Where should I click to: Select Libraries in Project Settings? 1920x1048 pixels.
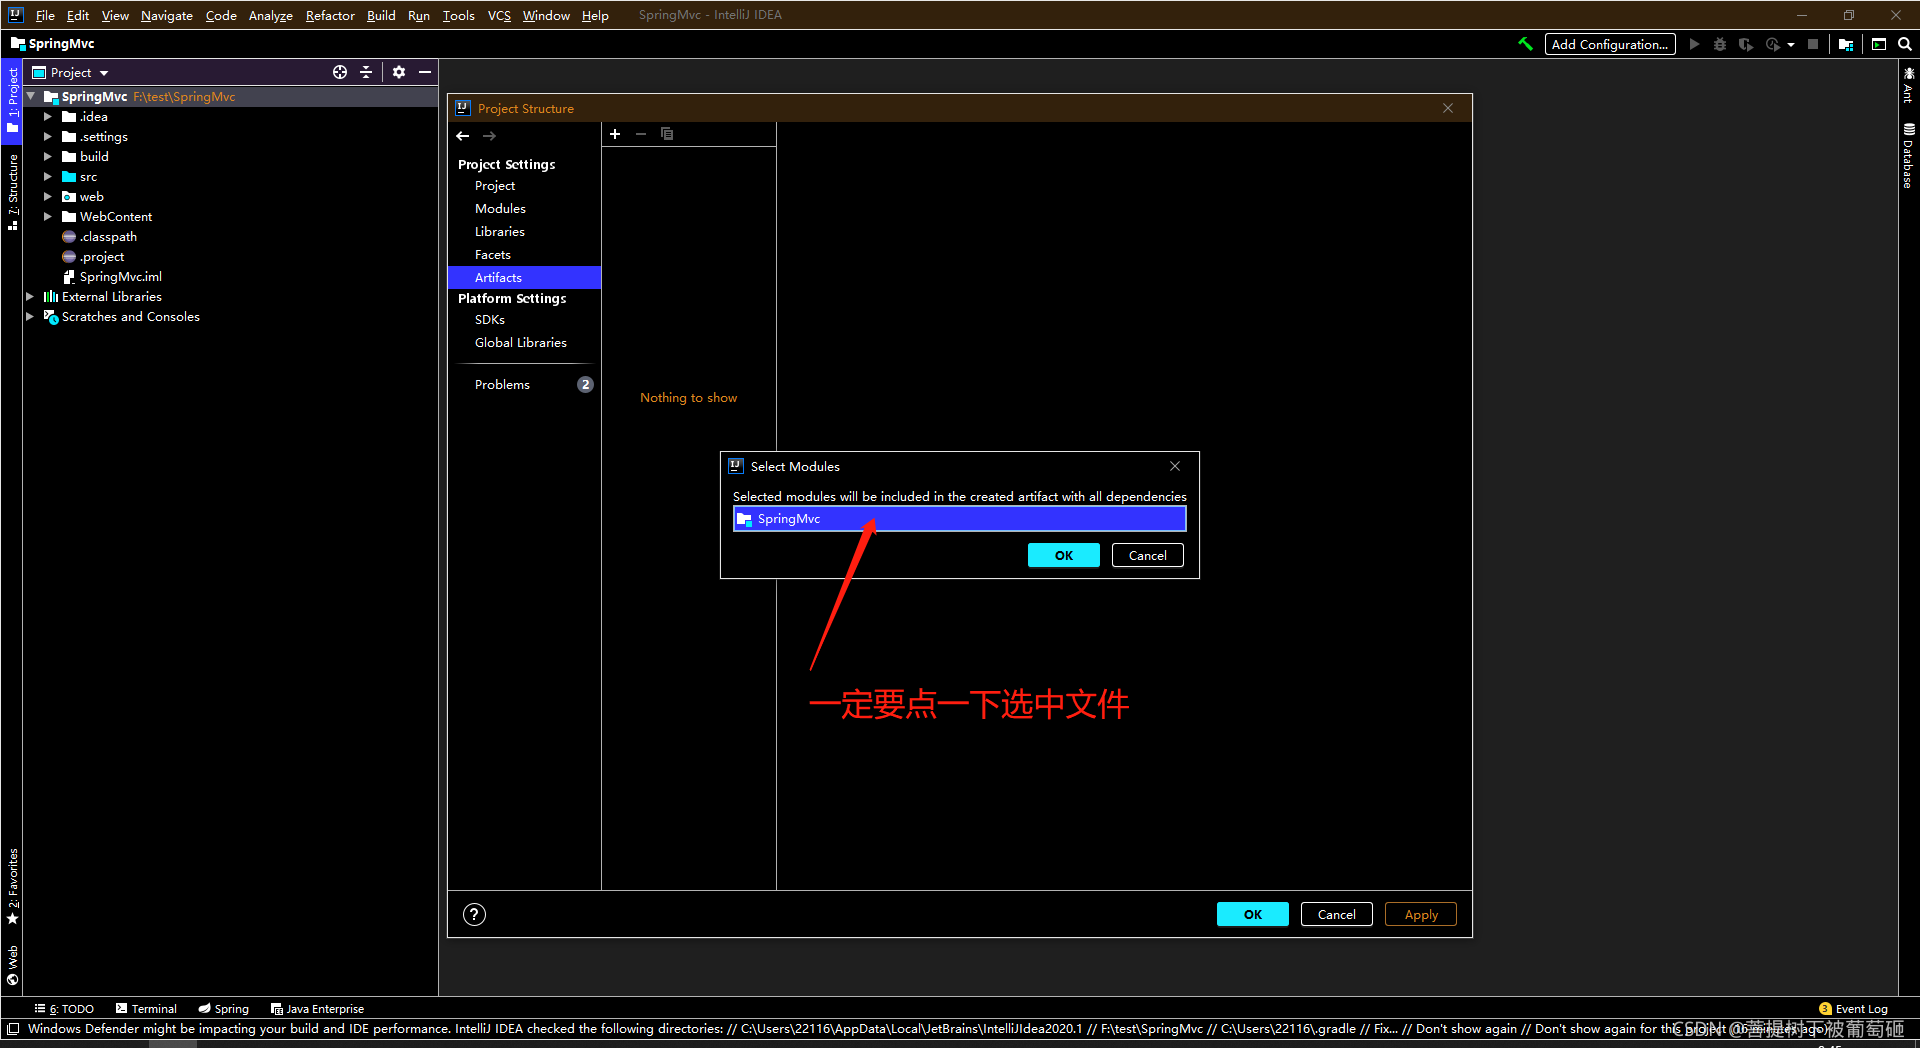500,231
